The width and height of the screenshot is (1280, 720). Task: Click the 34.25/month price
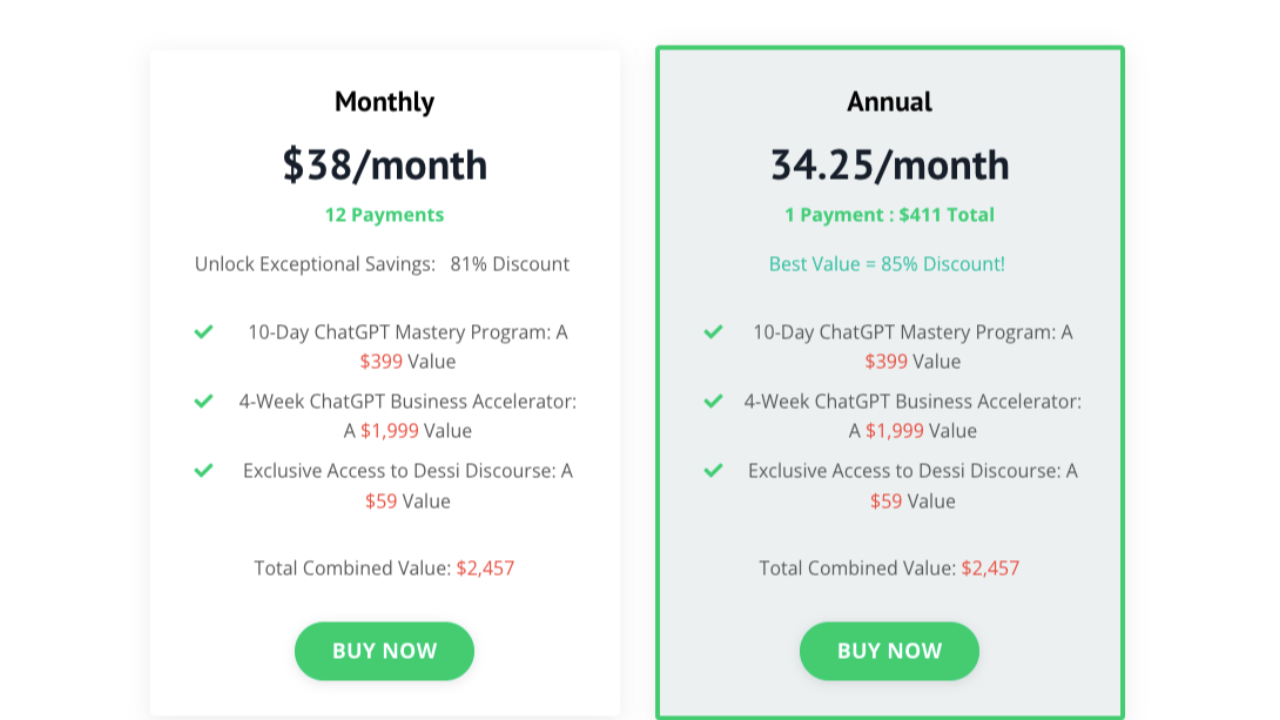click(889, 165)
